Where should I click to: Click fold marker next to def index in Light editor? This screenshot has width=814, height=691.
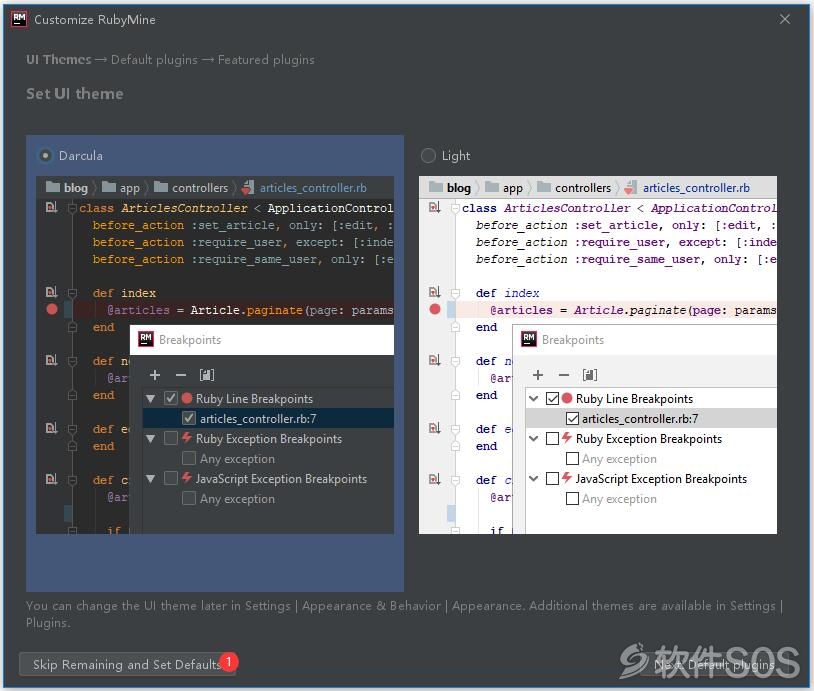(455, 293)
